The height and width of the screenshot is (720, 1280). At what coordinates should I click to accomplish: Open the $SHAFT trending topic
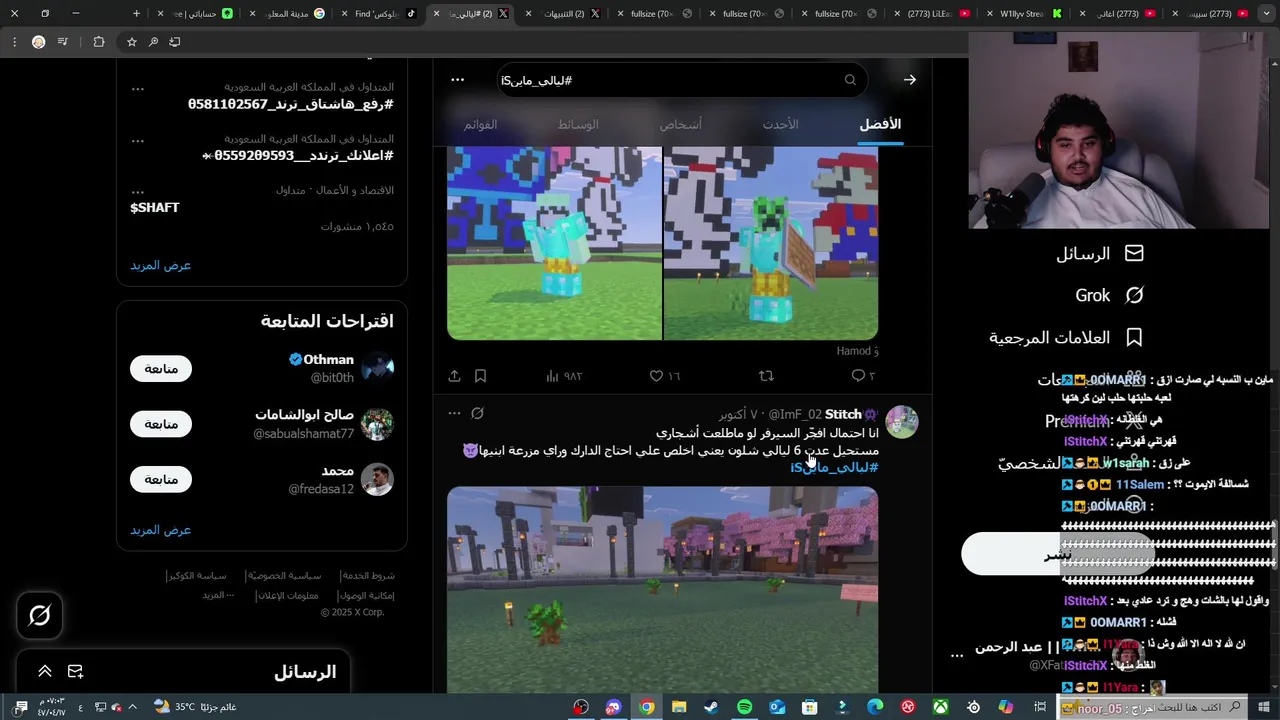[x=155, y=207]
